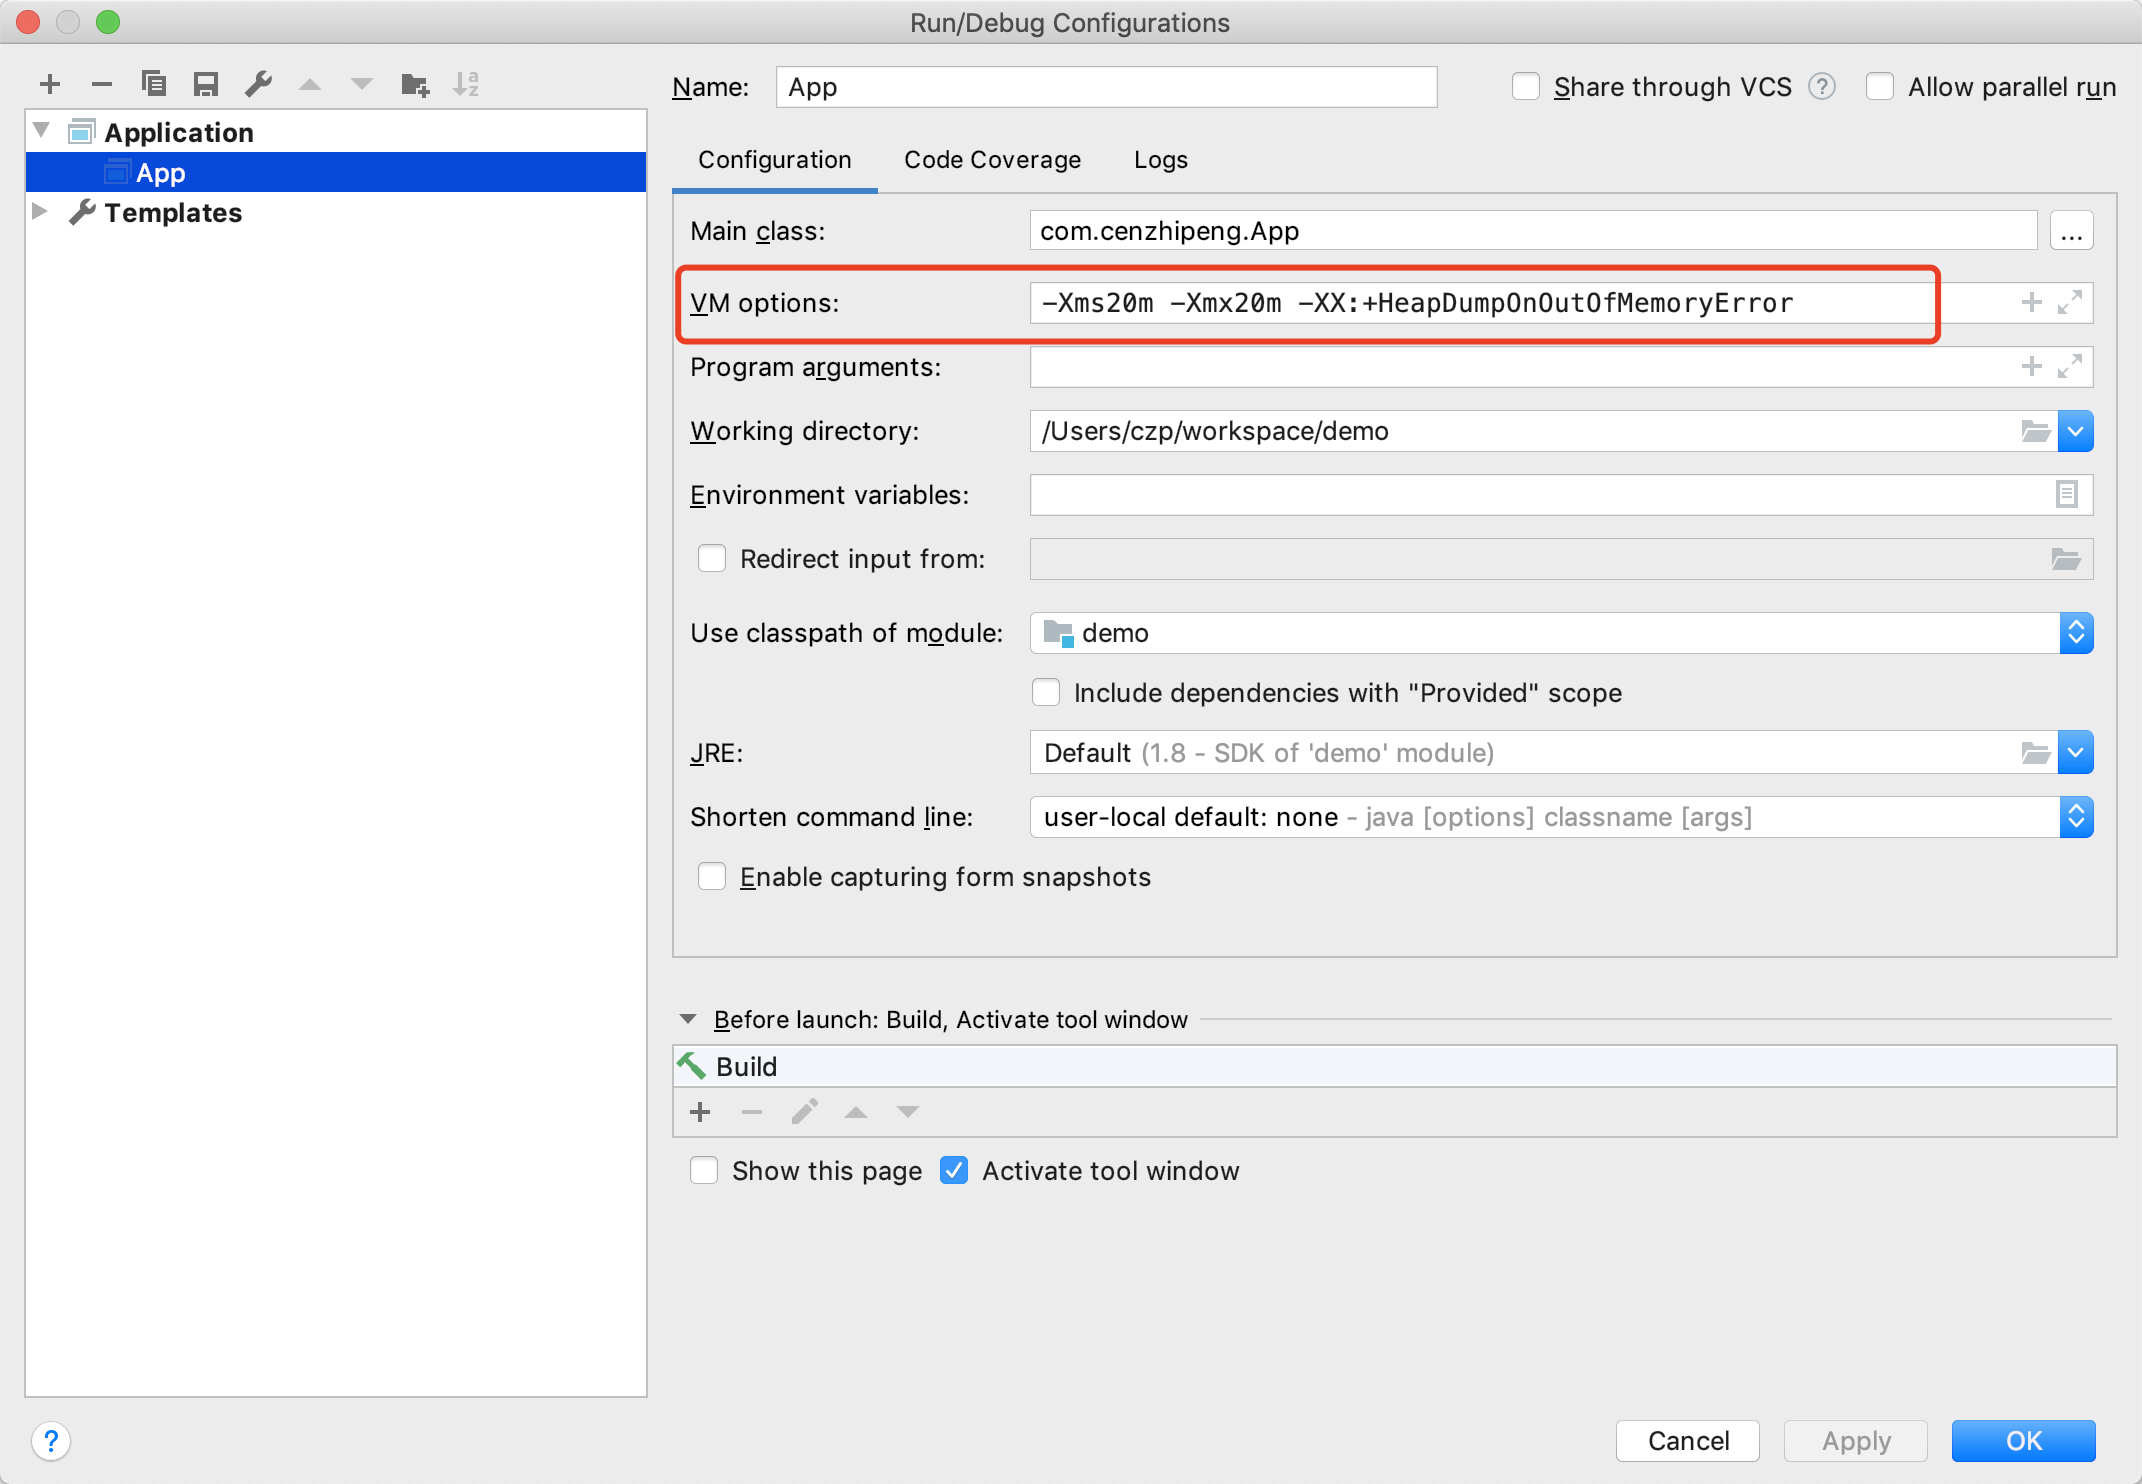Viewport: 2142px width, 1484px height.
Task: Click the Cancel button
Action: tap(1687, 1440)
